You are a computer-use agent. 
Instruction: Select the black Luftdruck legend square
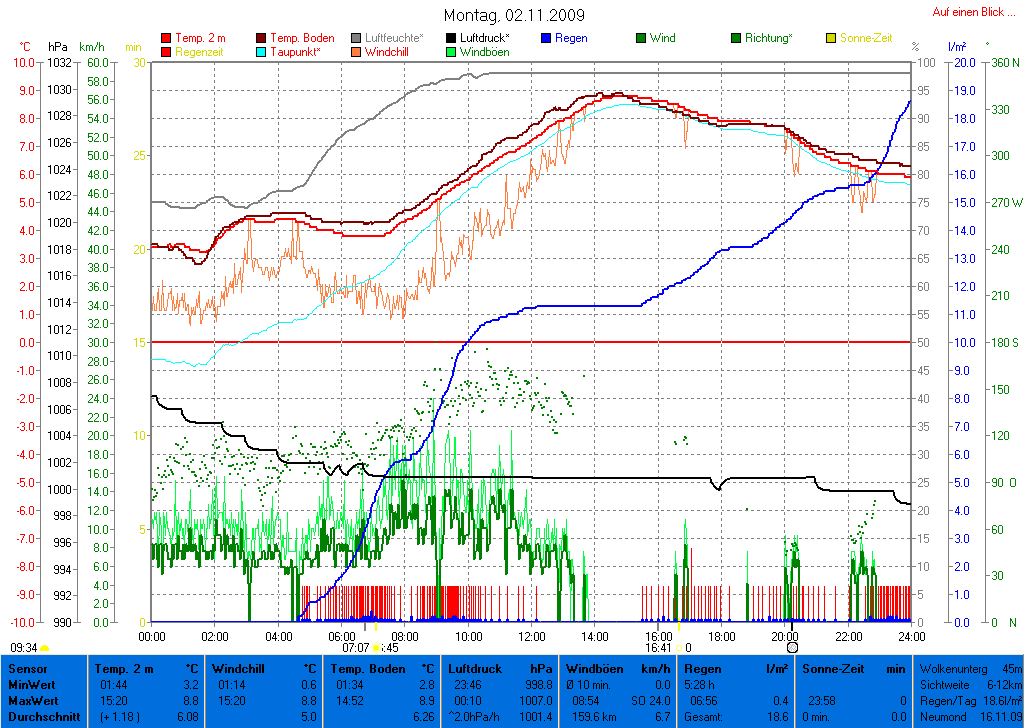coord(452,38)
